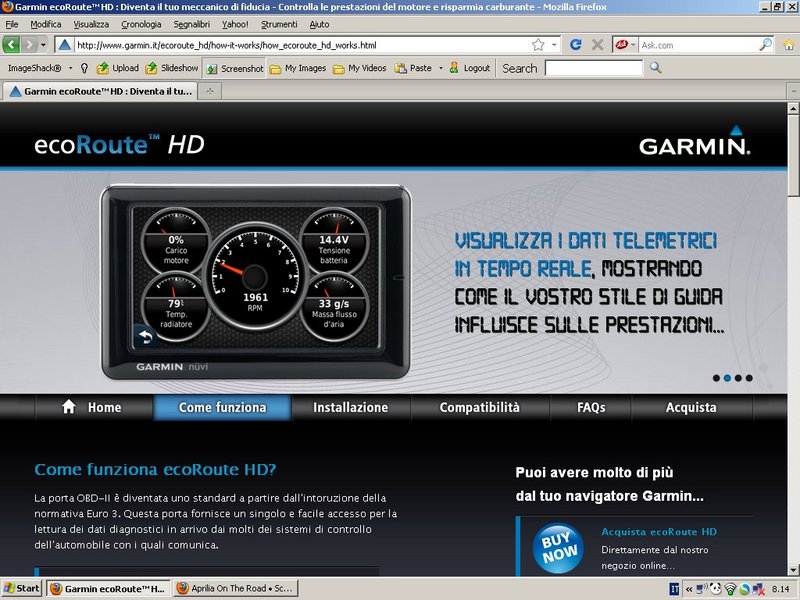
Task: Open the Cronologia menu
Action: pyautogui.click(x=141, y=24)
